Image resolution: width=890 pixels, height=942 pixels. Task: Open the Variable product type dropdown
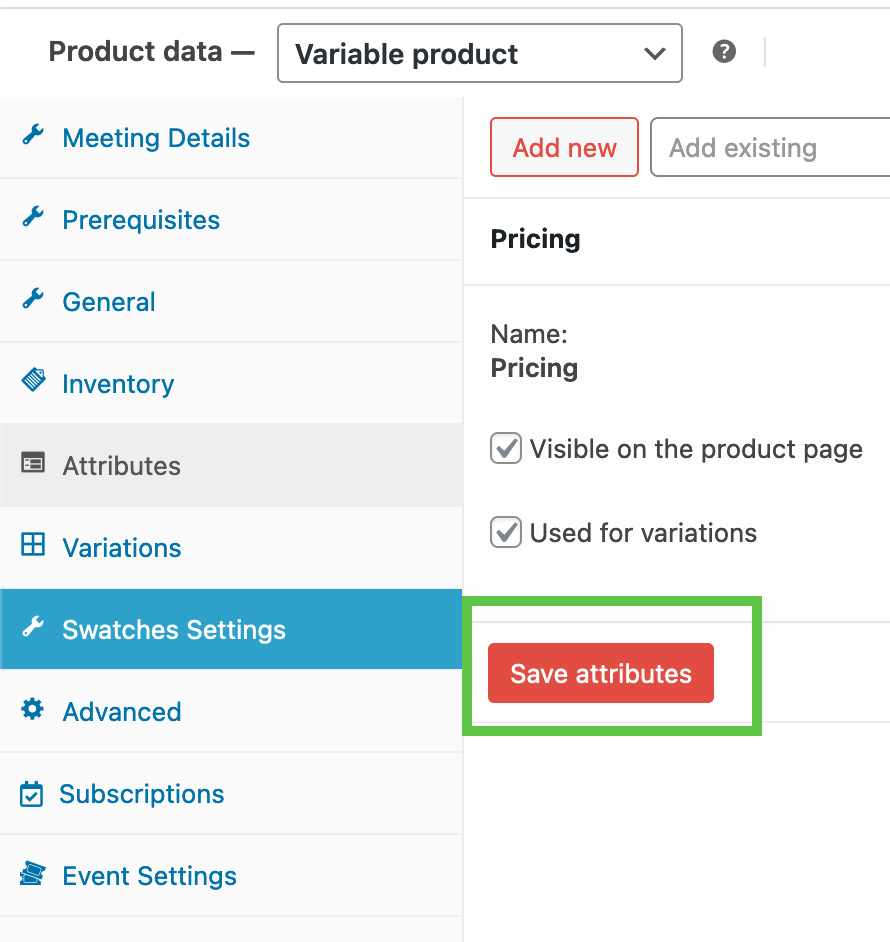click(480, 54)
